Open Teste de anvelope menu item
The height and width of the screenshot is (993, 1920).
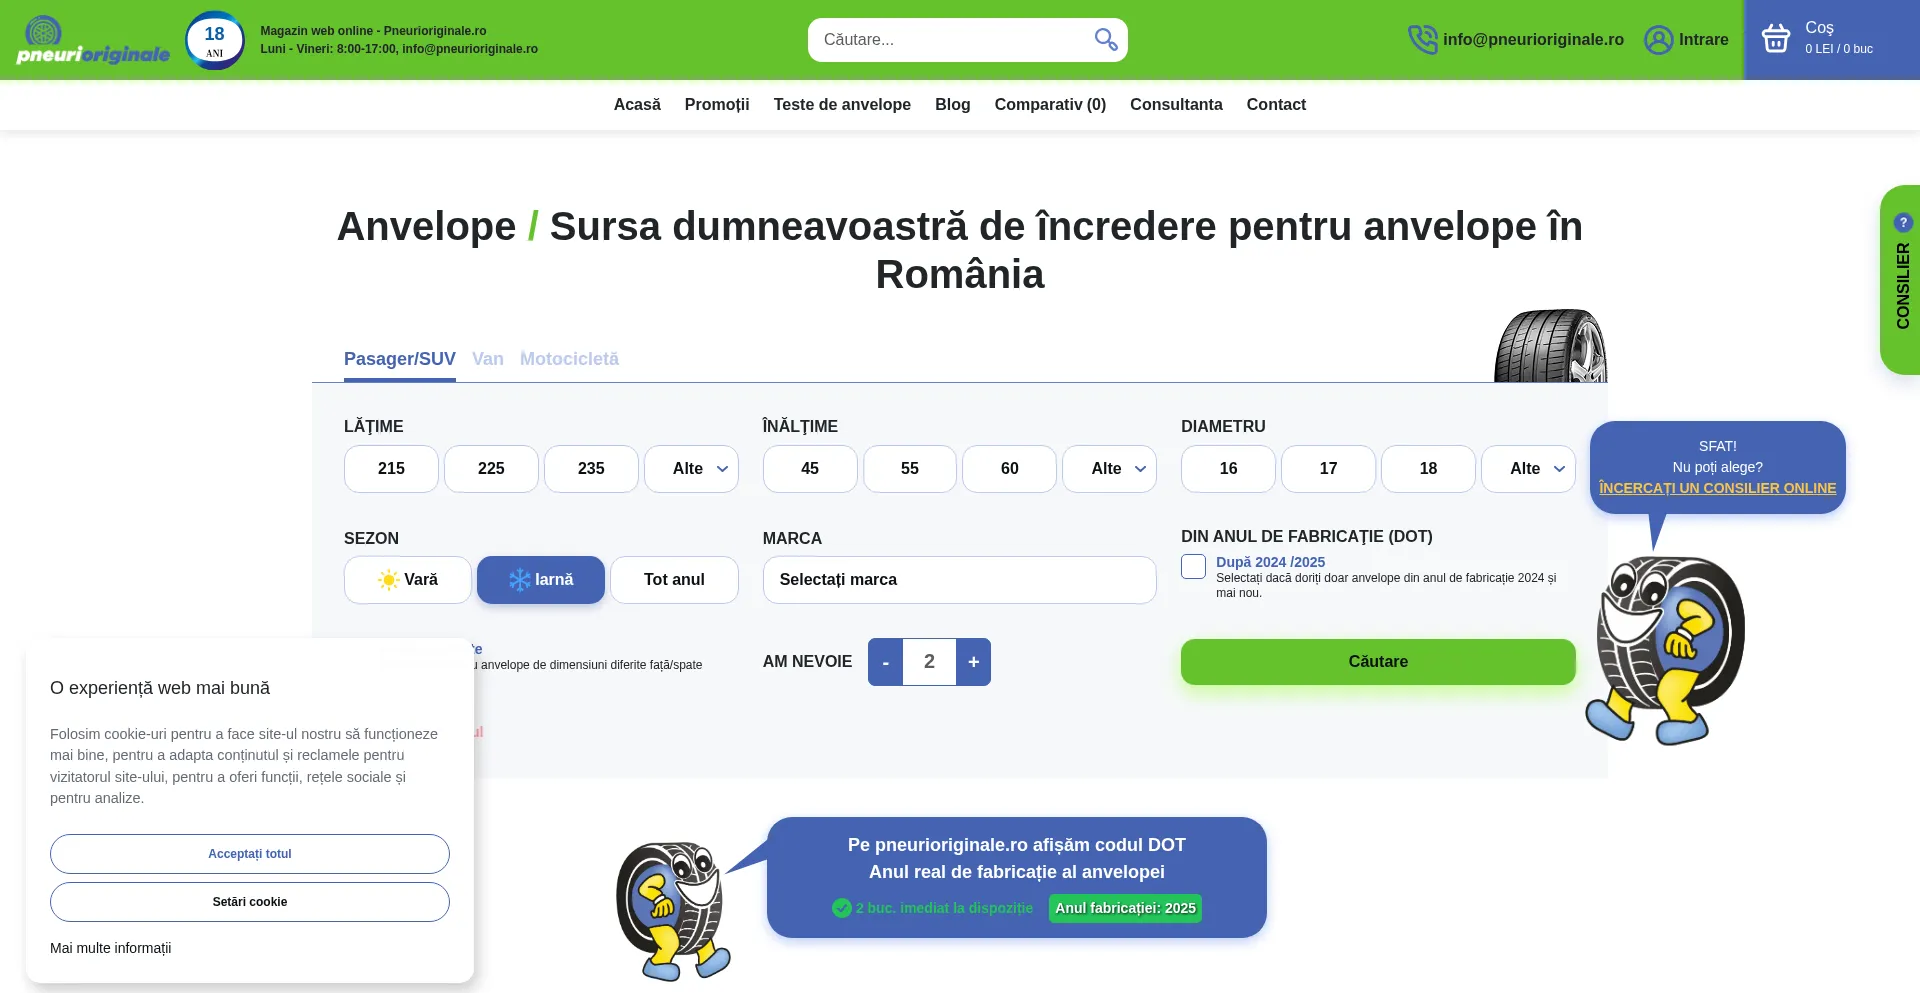pos(842,105)
